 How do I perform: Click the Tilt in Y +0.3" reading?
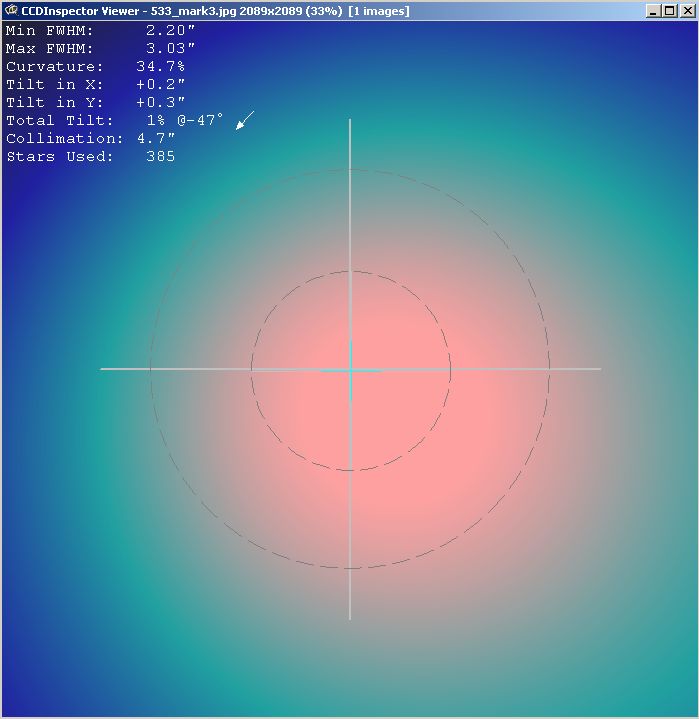pyautogui.click(x=161, y=103)
